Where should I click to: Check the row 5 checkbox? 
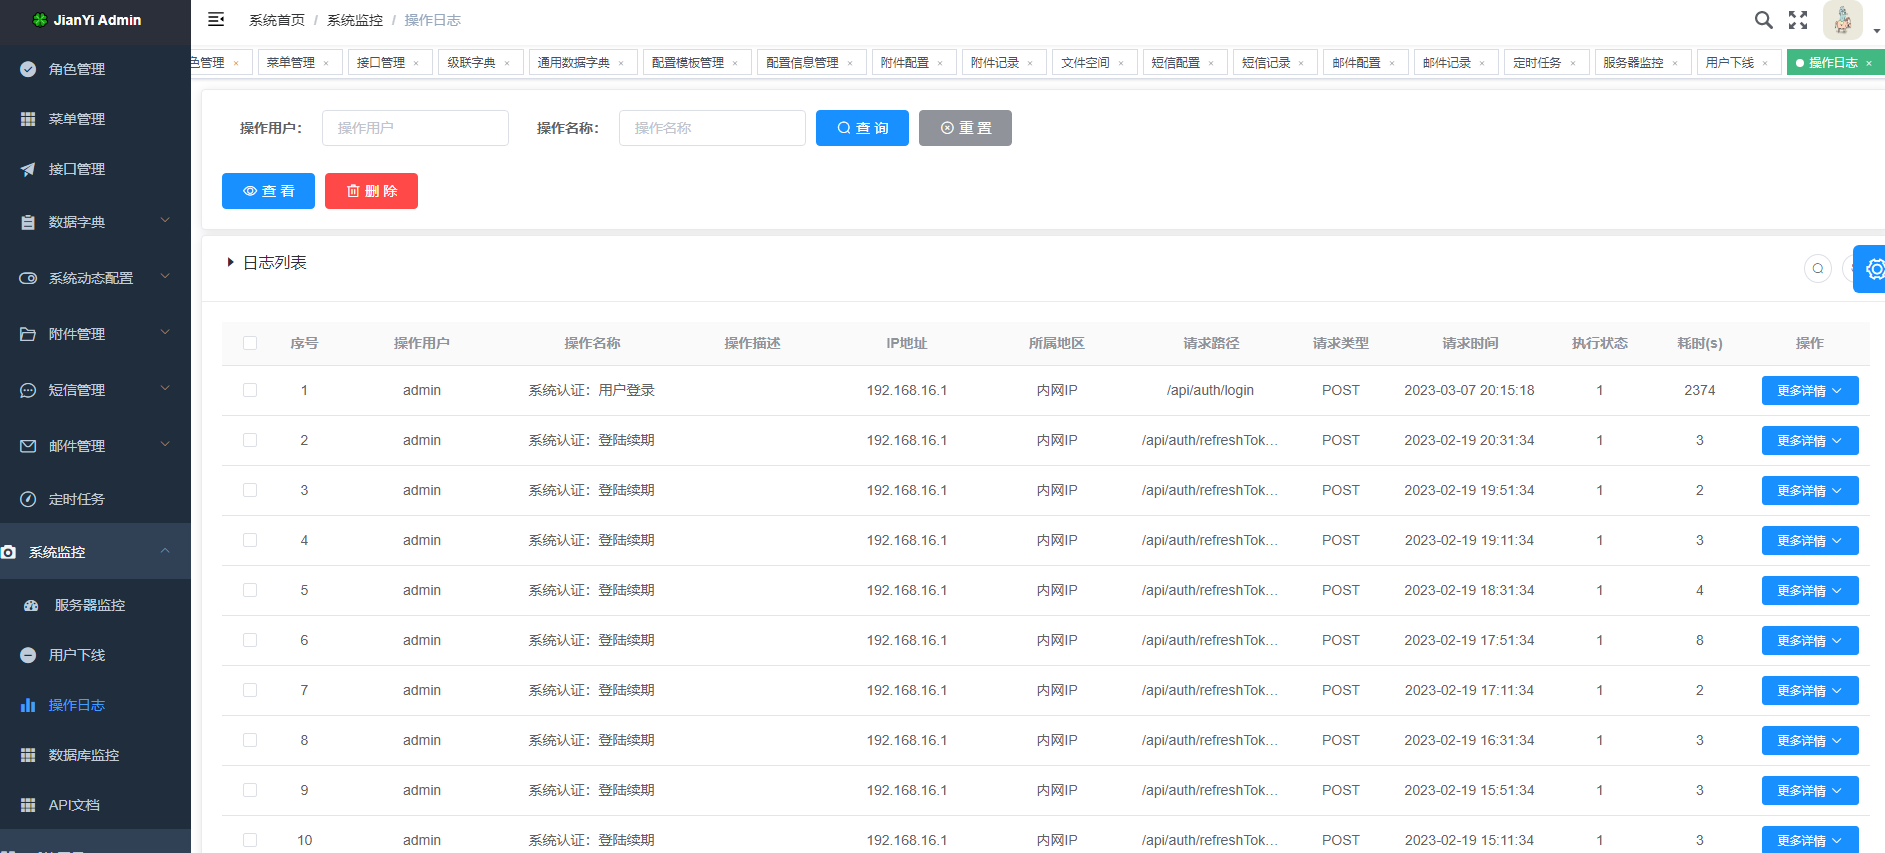point(250,590)
